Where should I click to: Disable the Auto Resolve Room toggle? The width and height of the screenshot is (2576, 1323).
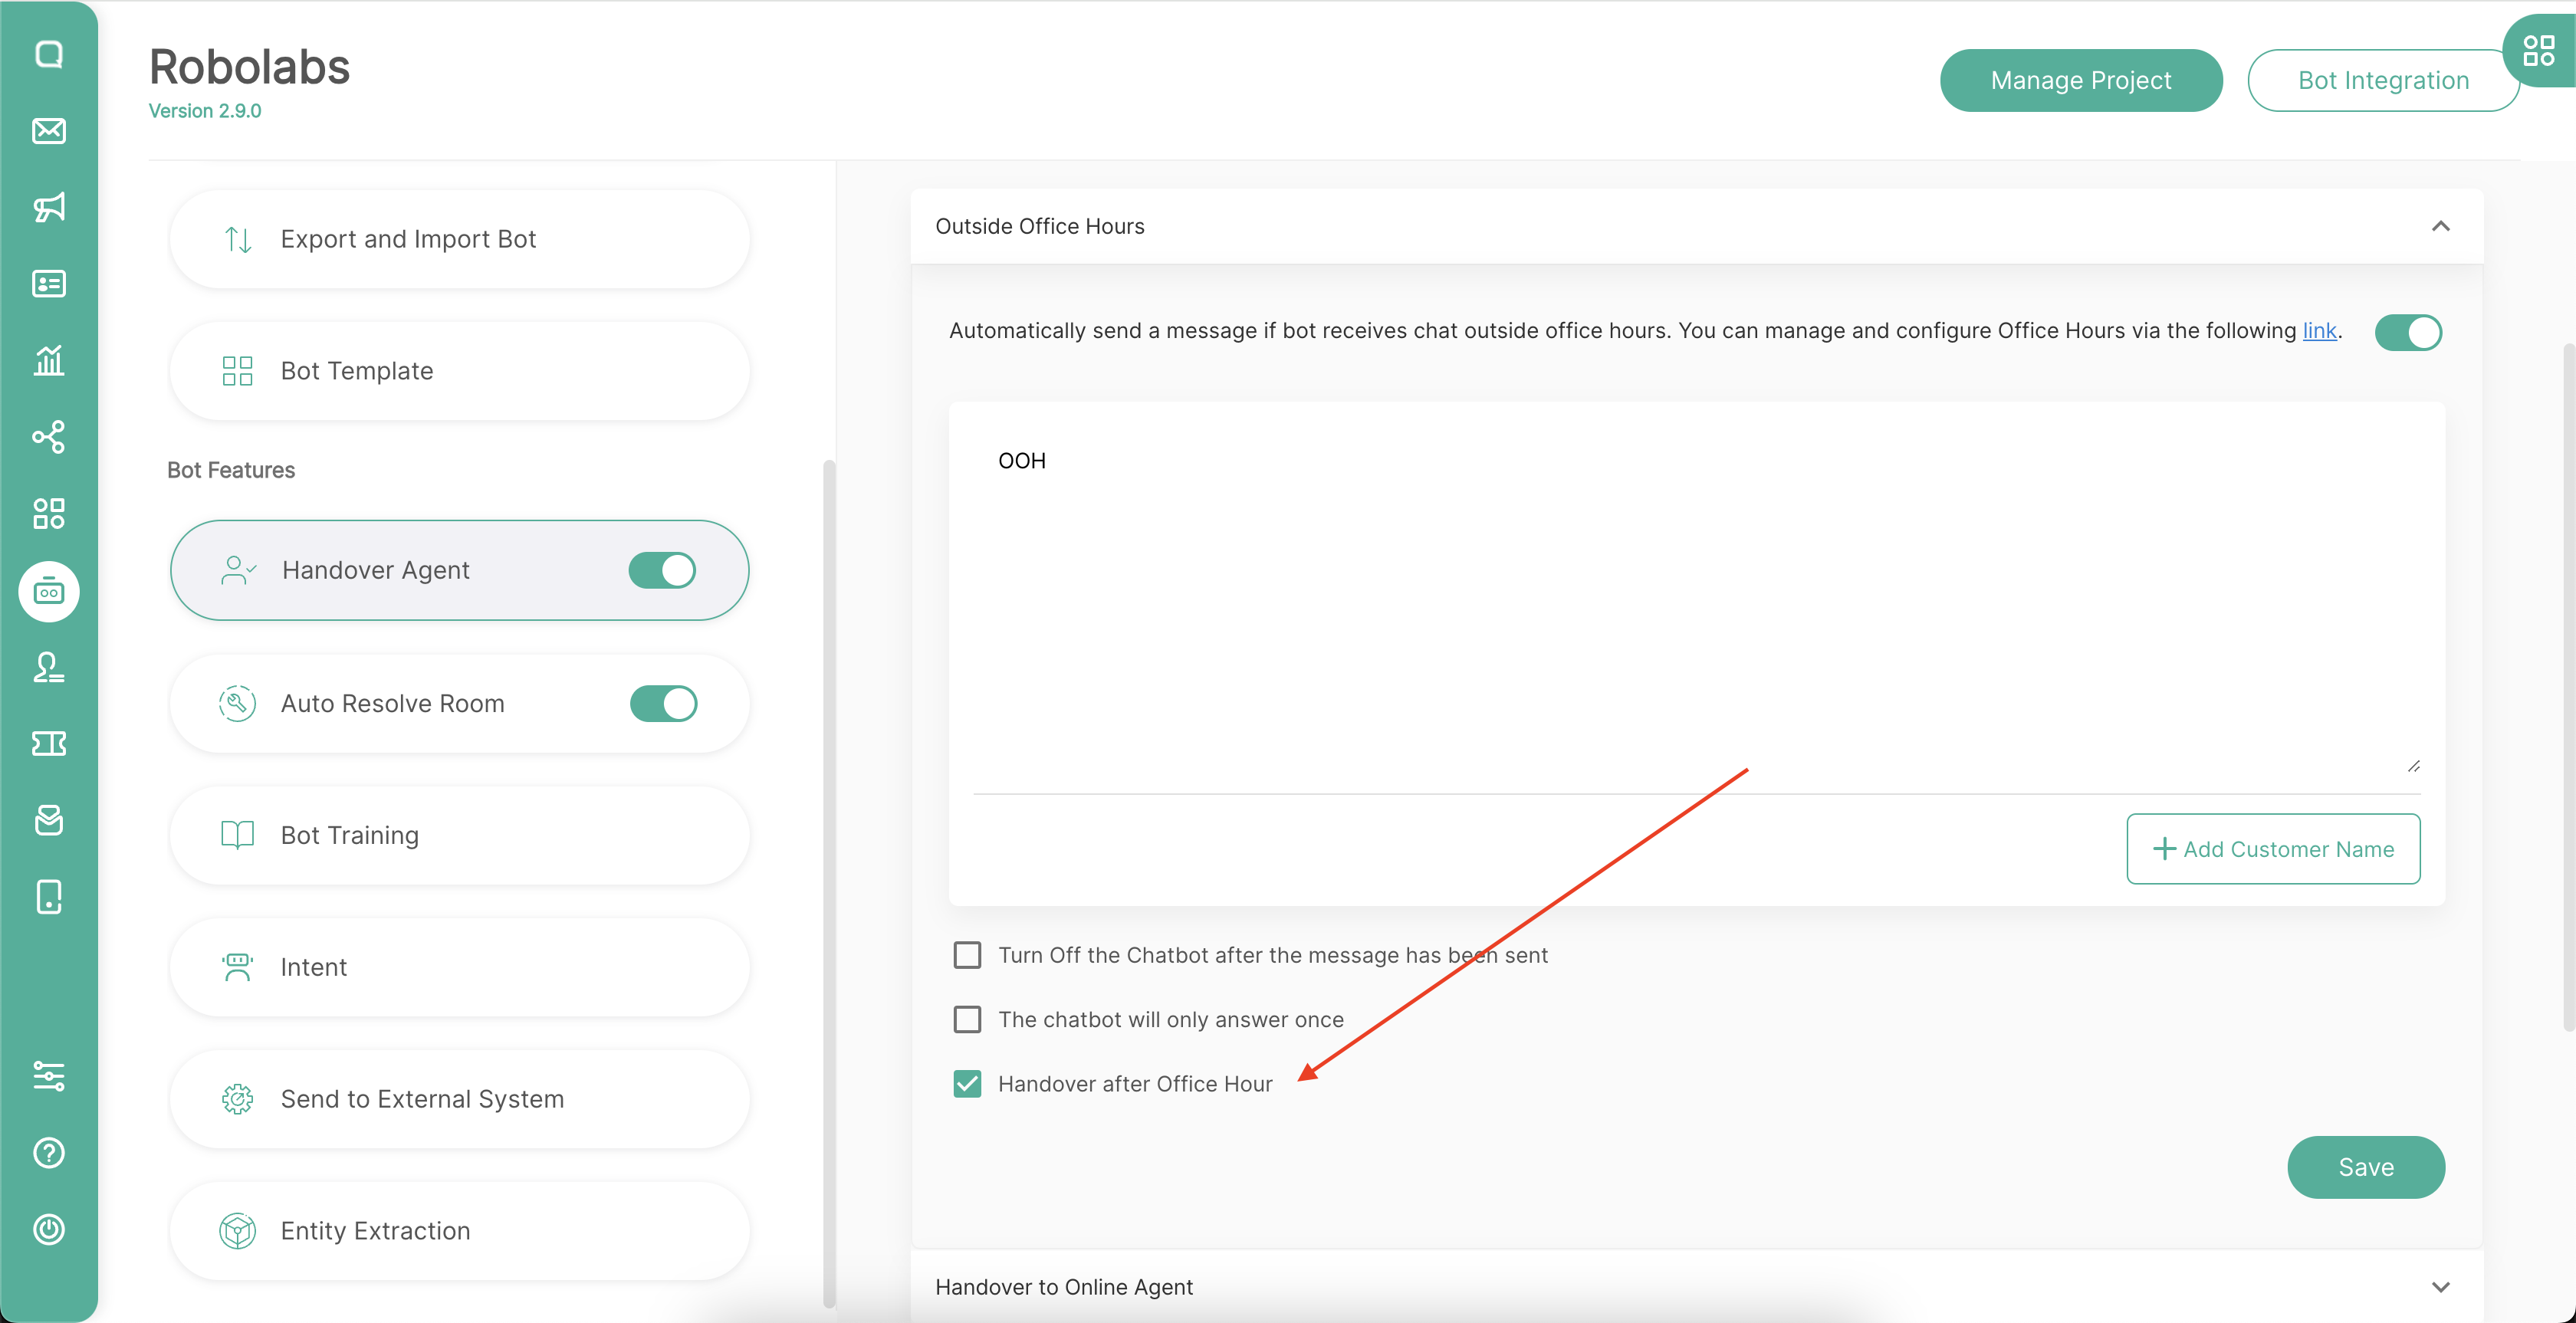(x=663, y=703)
